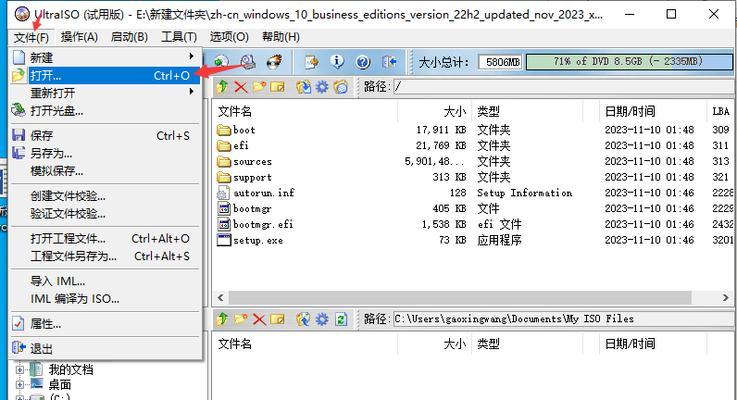Click the Exit door icon in main toolbar
Screen dimensions: 737x400
(x=389, y=62)
